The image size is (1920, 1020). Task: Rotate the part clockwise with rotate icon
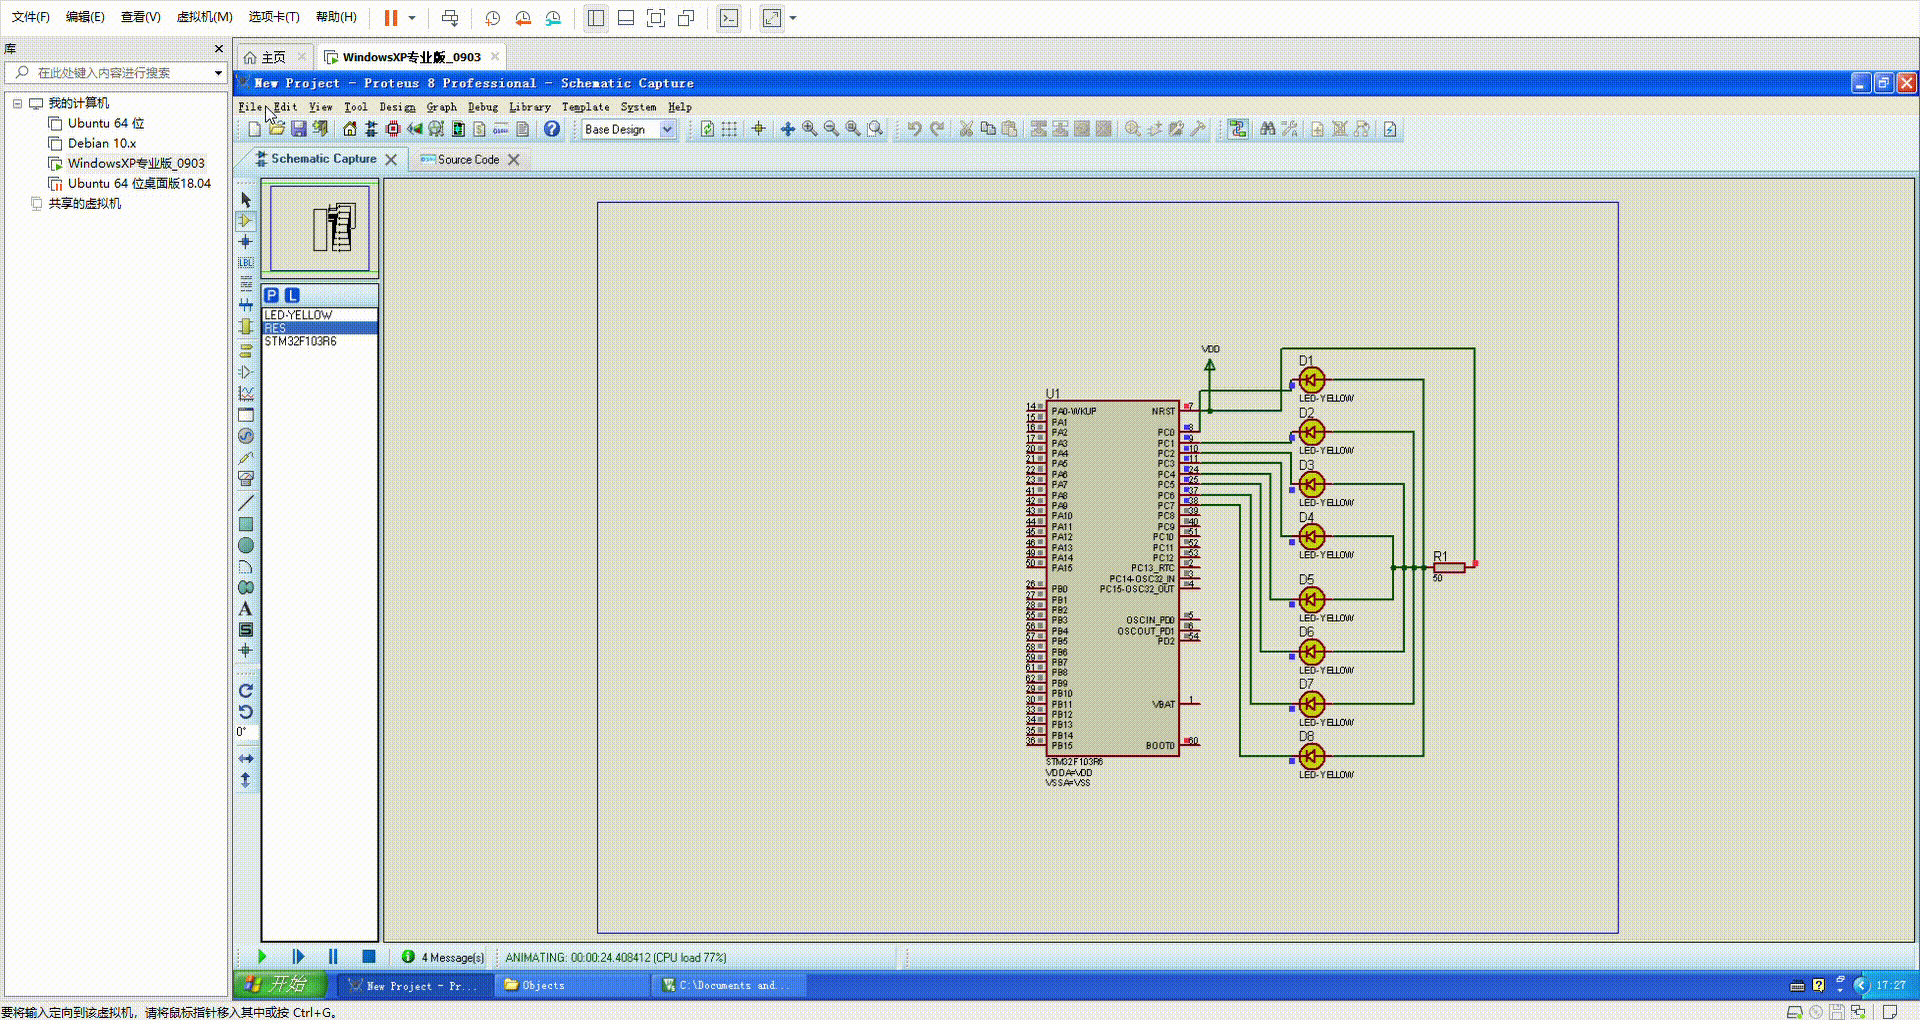point(246,690)
